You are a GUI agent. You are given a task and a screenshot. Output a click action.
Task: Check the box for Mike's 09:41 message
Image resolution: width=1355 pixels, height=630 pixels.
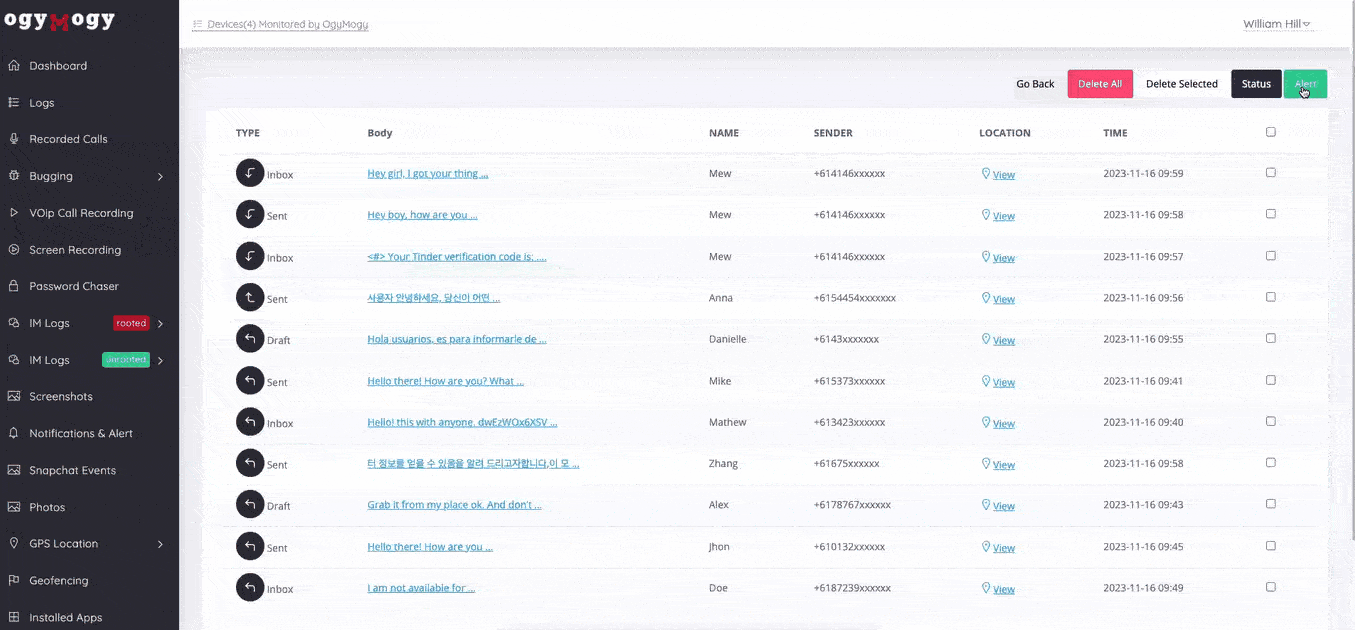point(1271,380)
